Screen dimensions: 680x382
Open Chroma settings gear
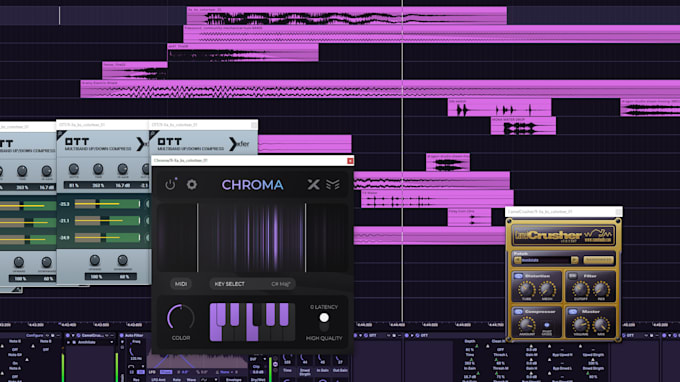[192, 184]
